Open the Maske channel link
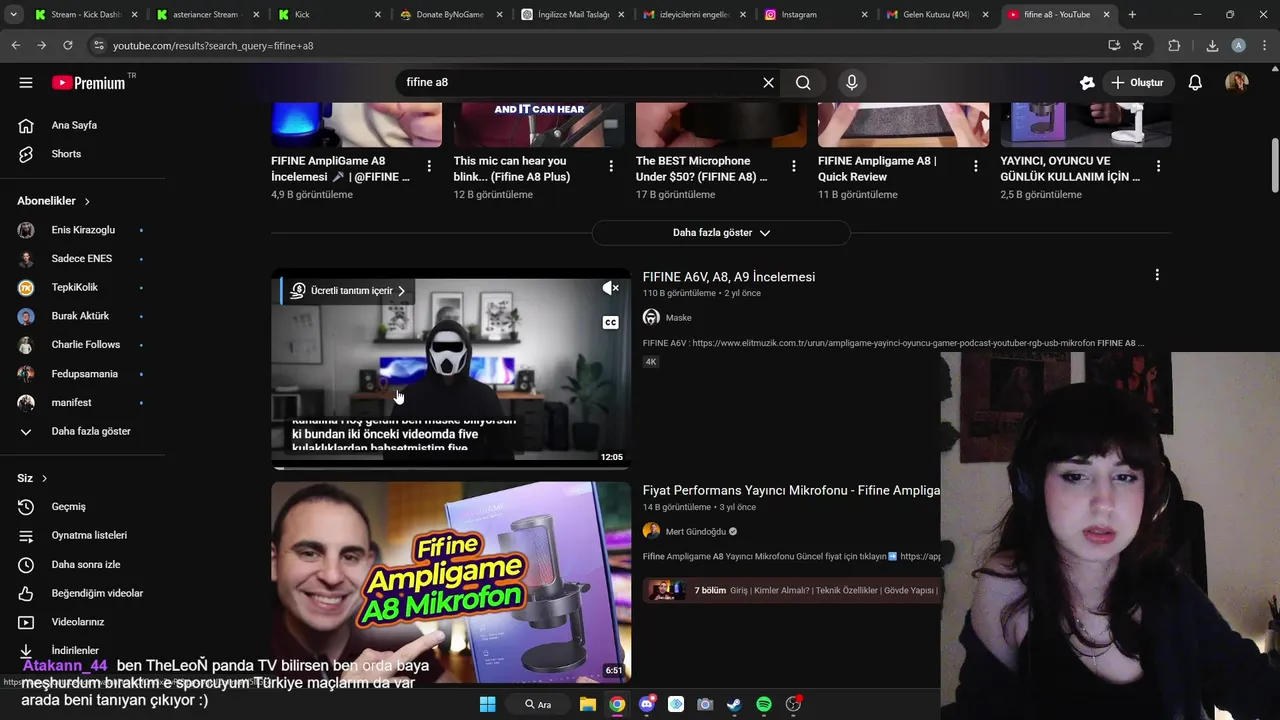The width and height of the screenshot is (1280, 720). pyautogui.click(x=679, y=318)
